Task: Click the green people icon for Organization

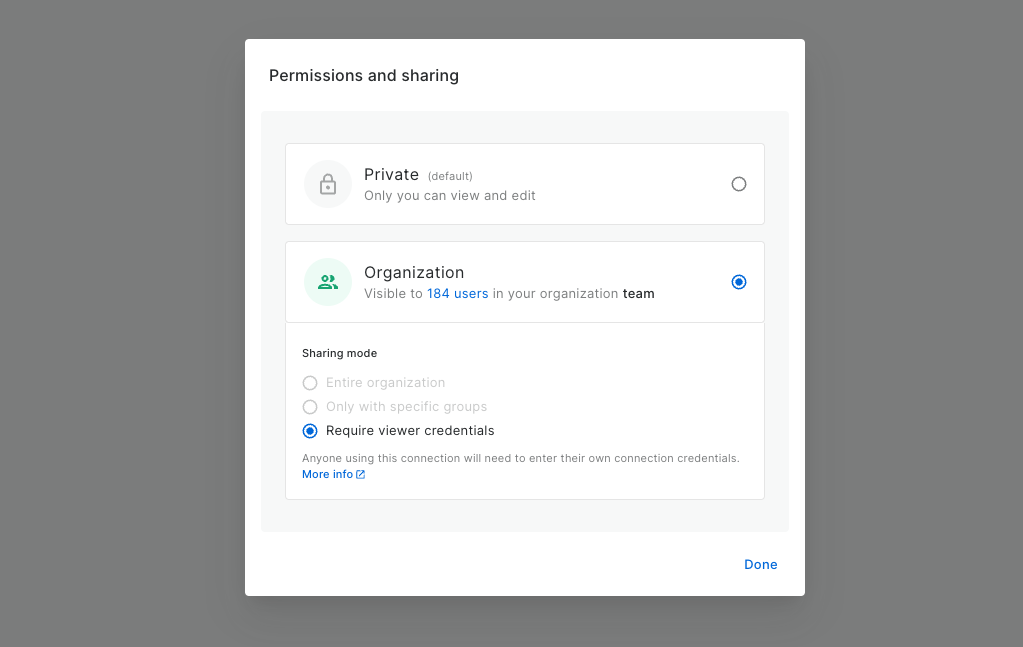Action: 328,282
